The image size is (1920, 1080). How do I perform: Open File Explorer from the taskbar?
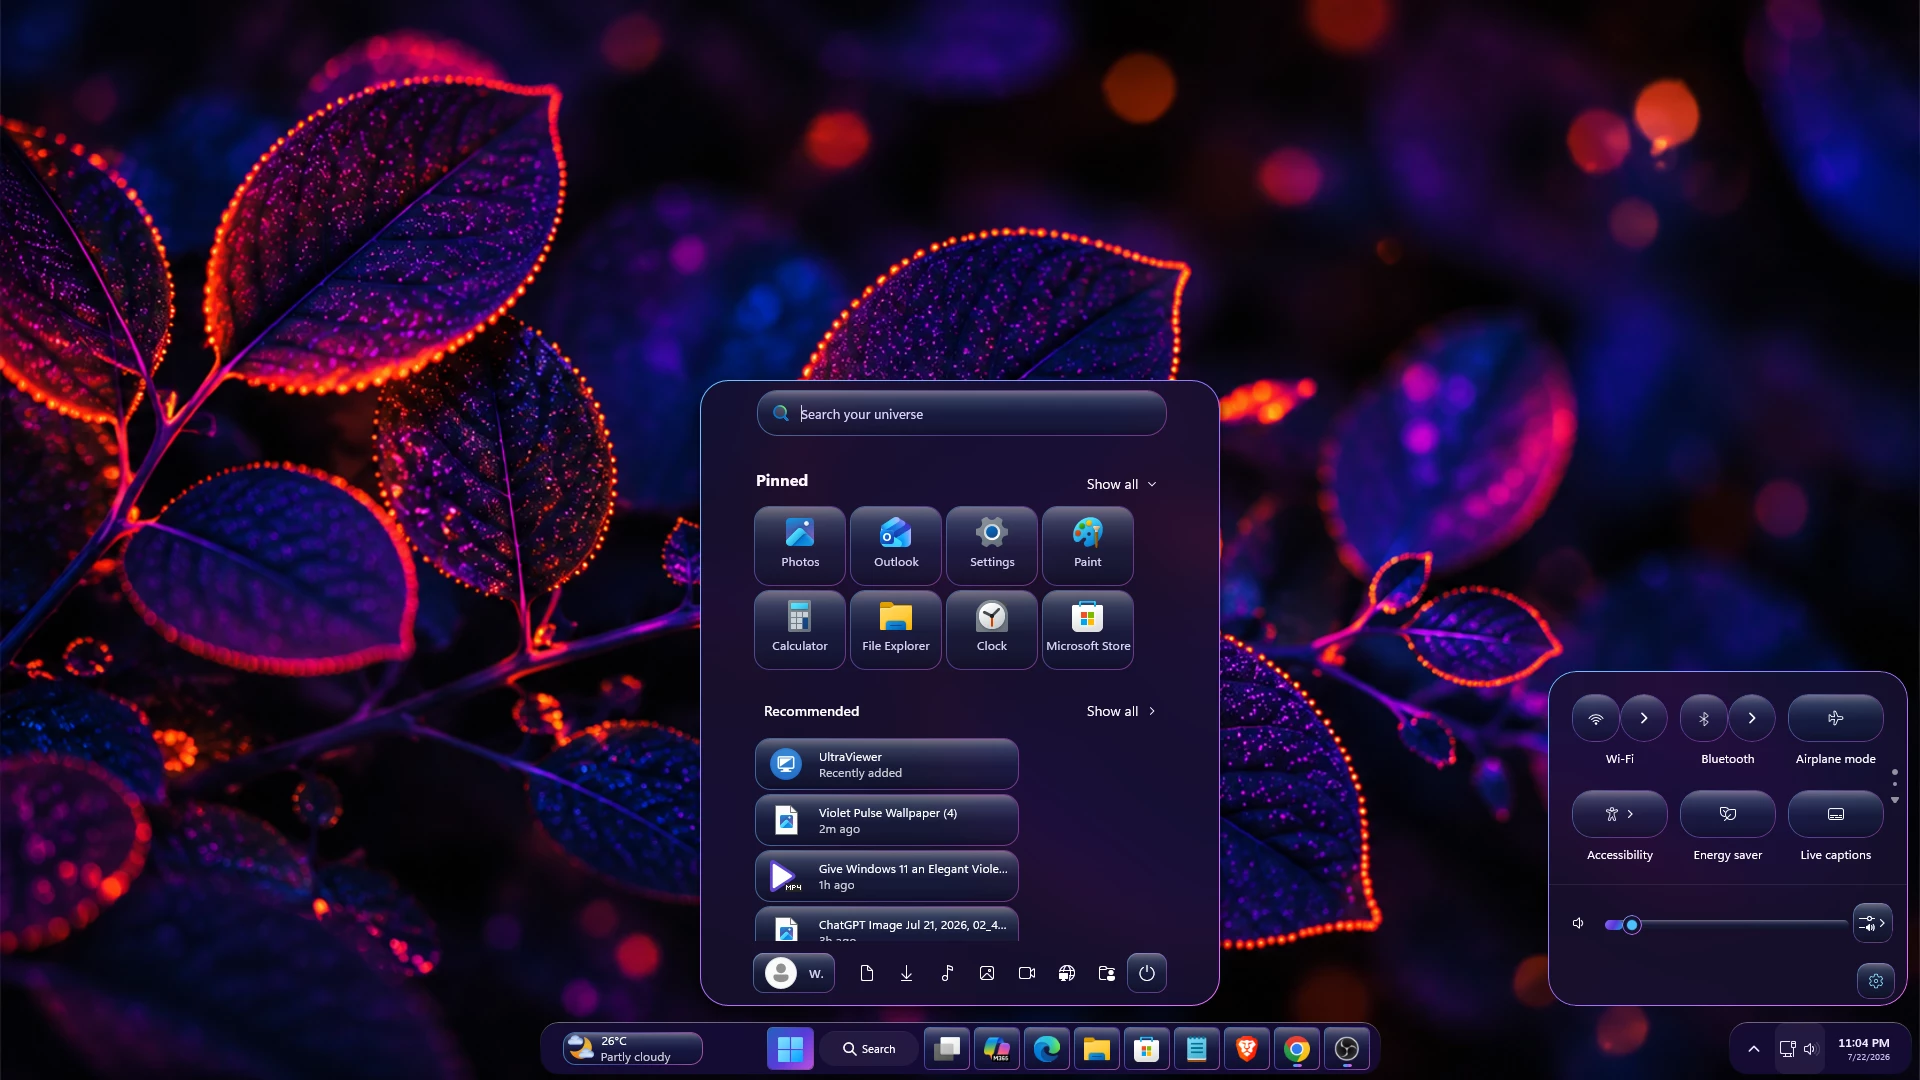tap(1097, 1049)
